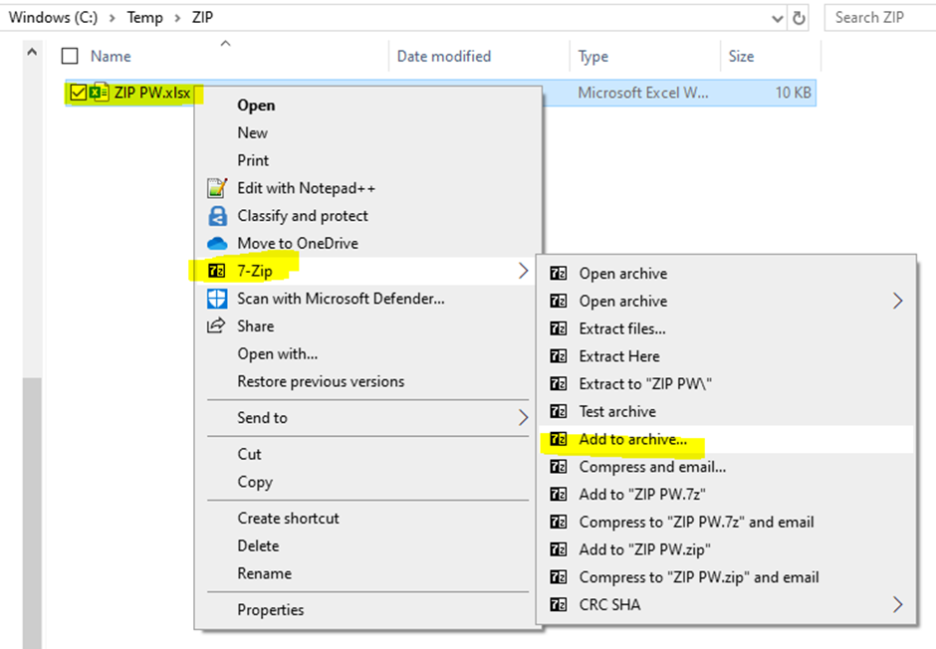Click the Excel file icon of ZIP PW.xlsx
The image size is (936, 649).
tap(99, 93)
